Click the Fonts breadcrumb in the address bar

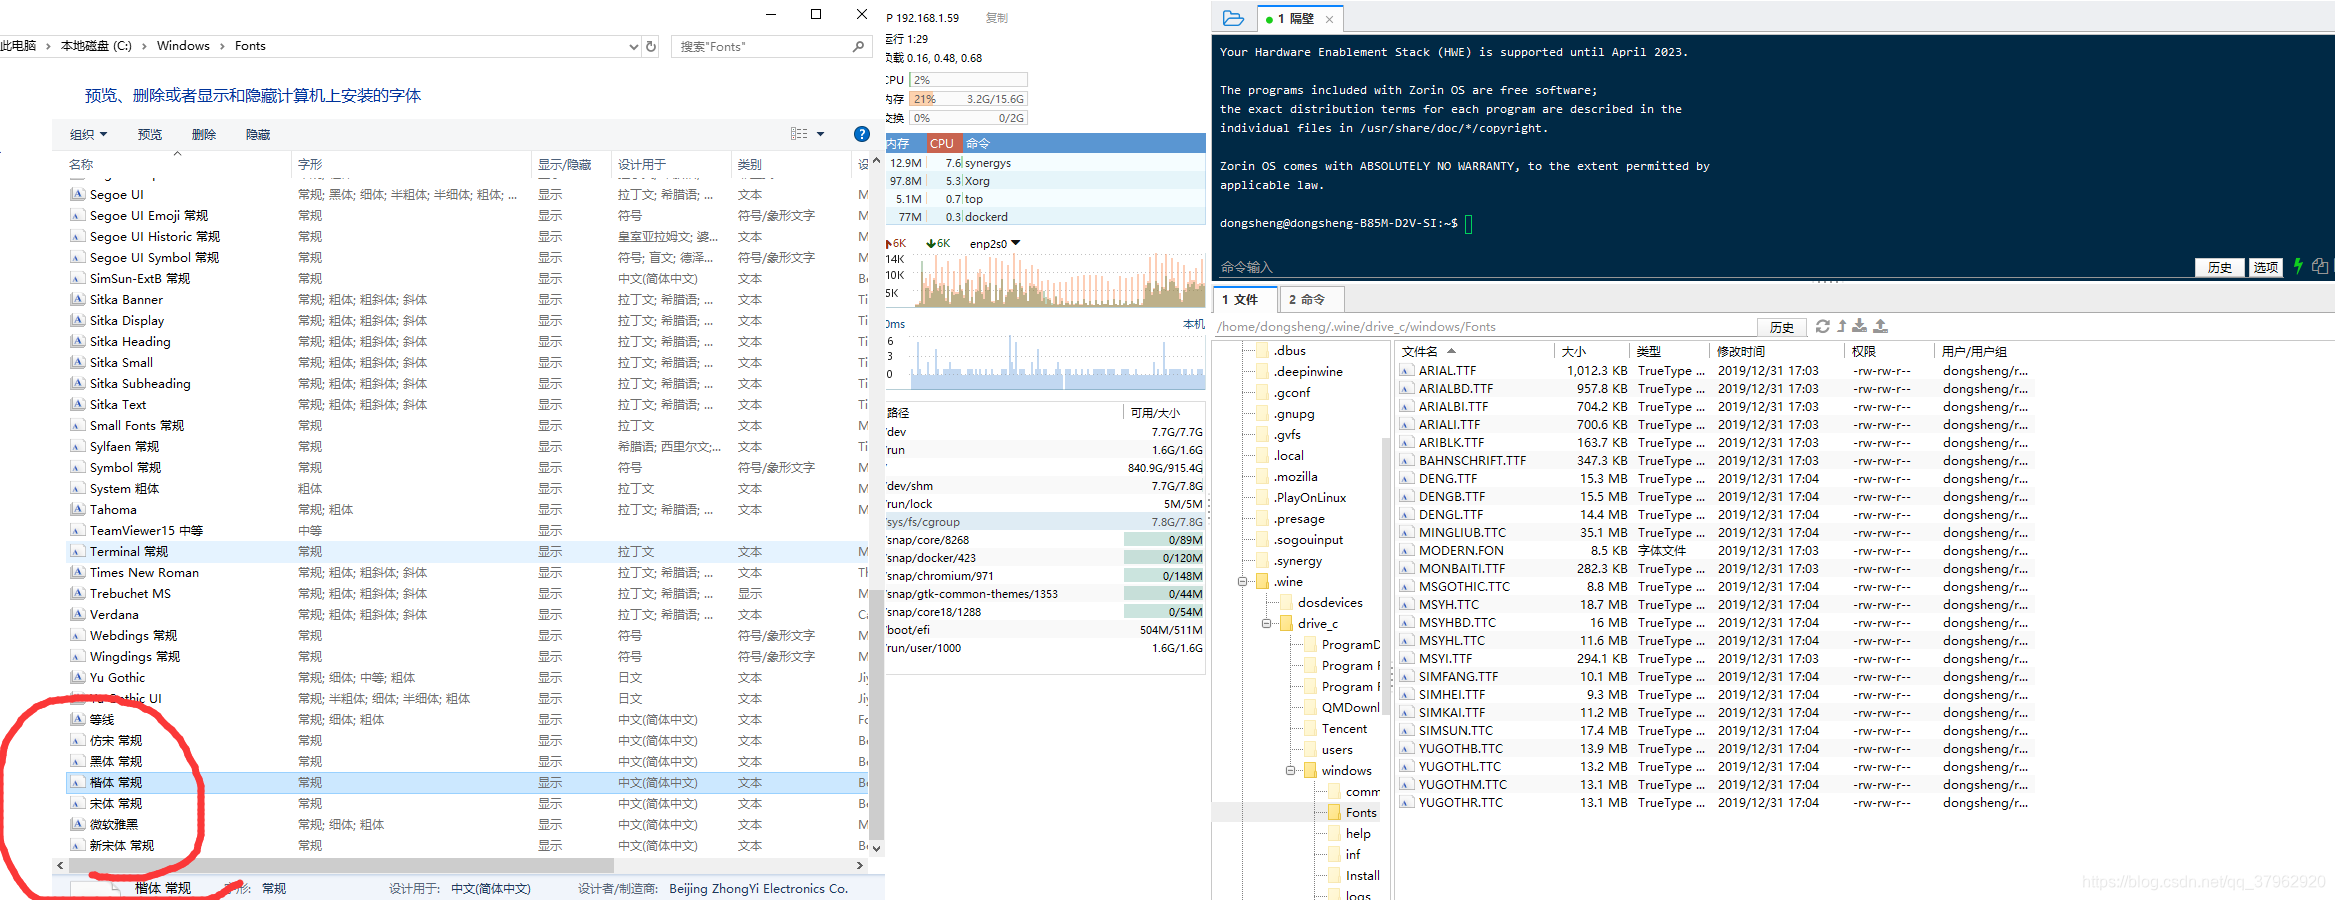pyautogui.click(x=250, y=46)
